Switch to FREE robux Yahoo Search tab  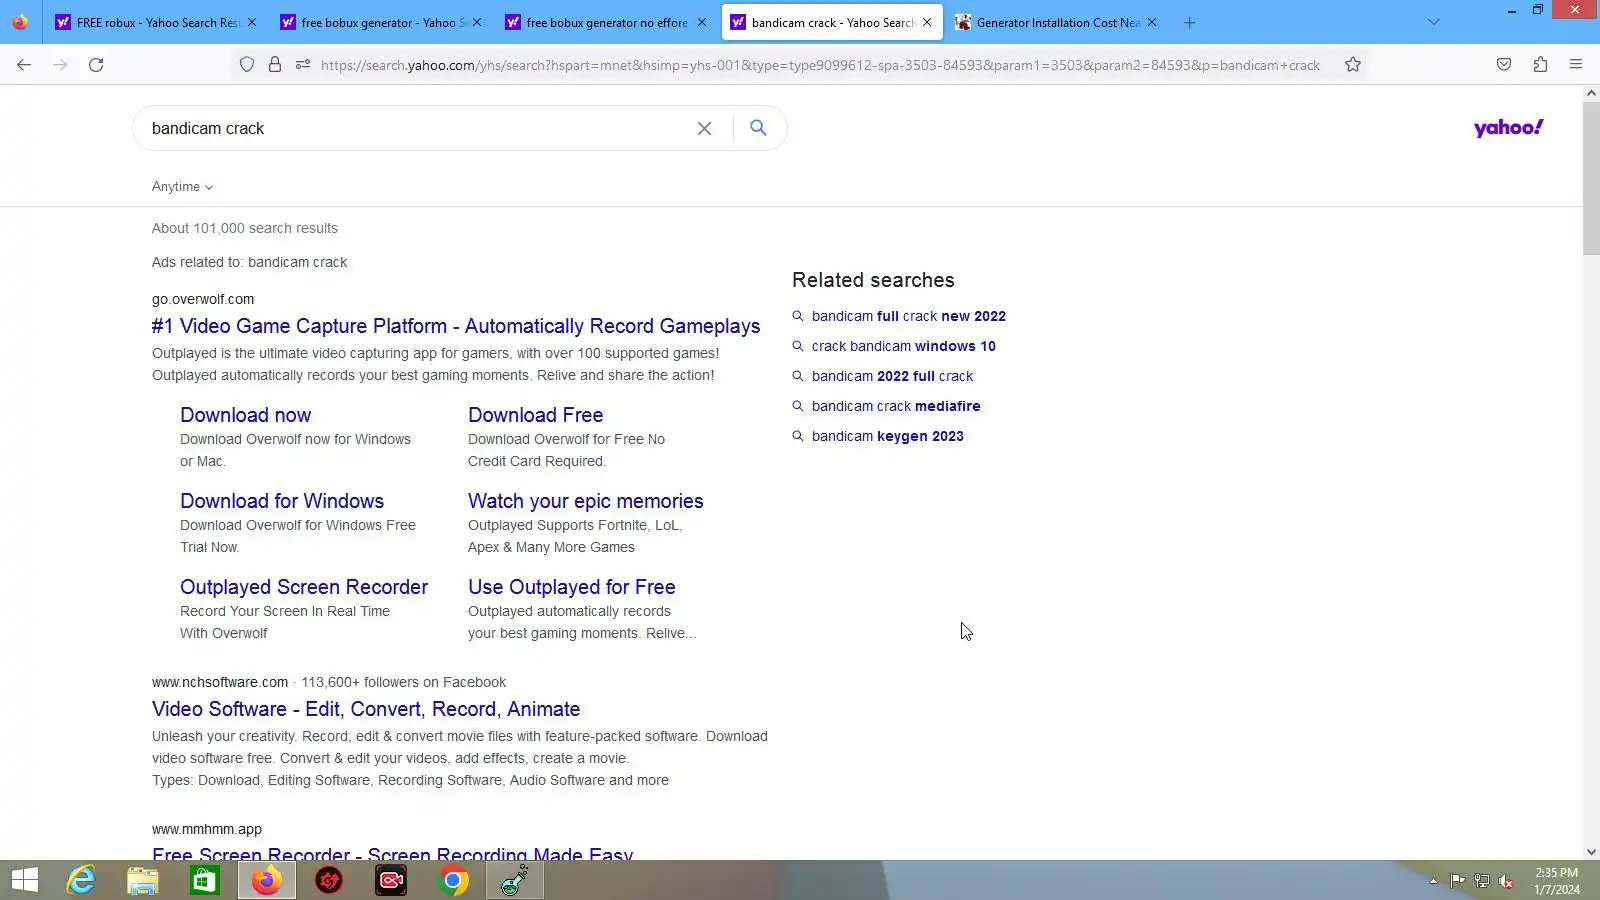(155, 22)
